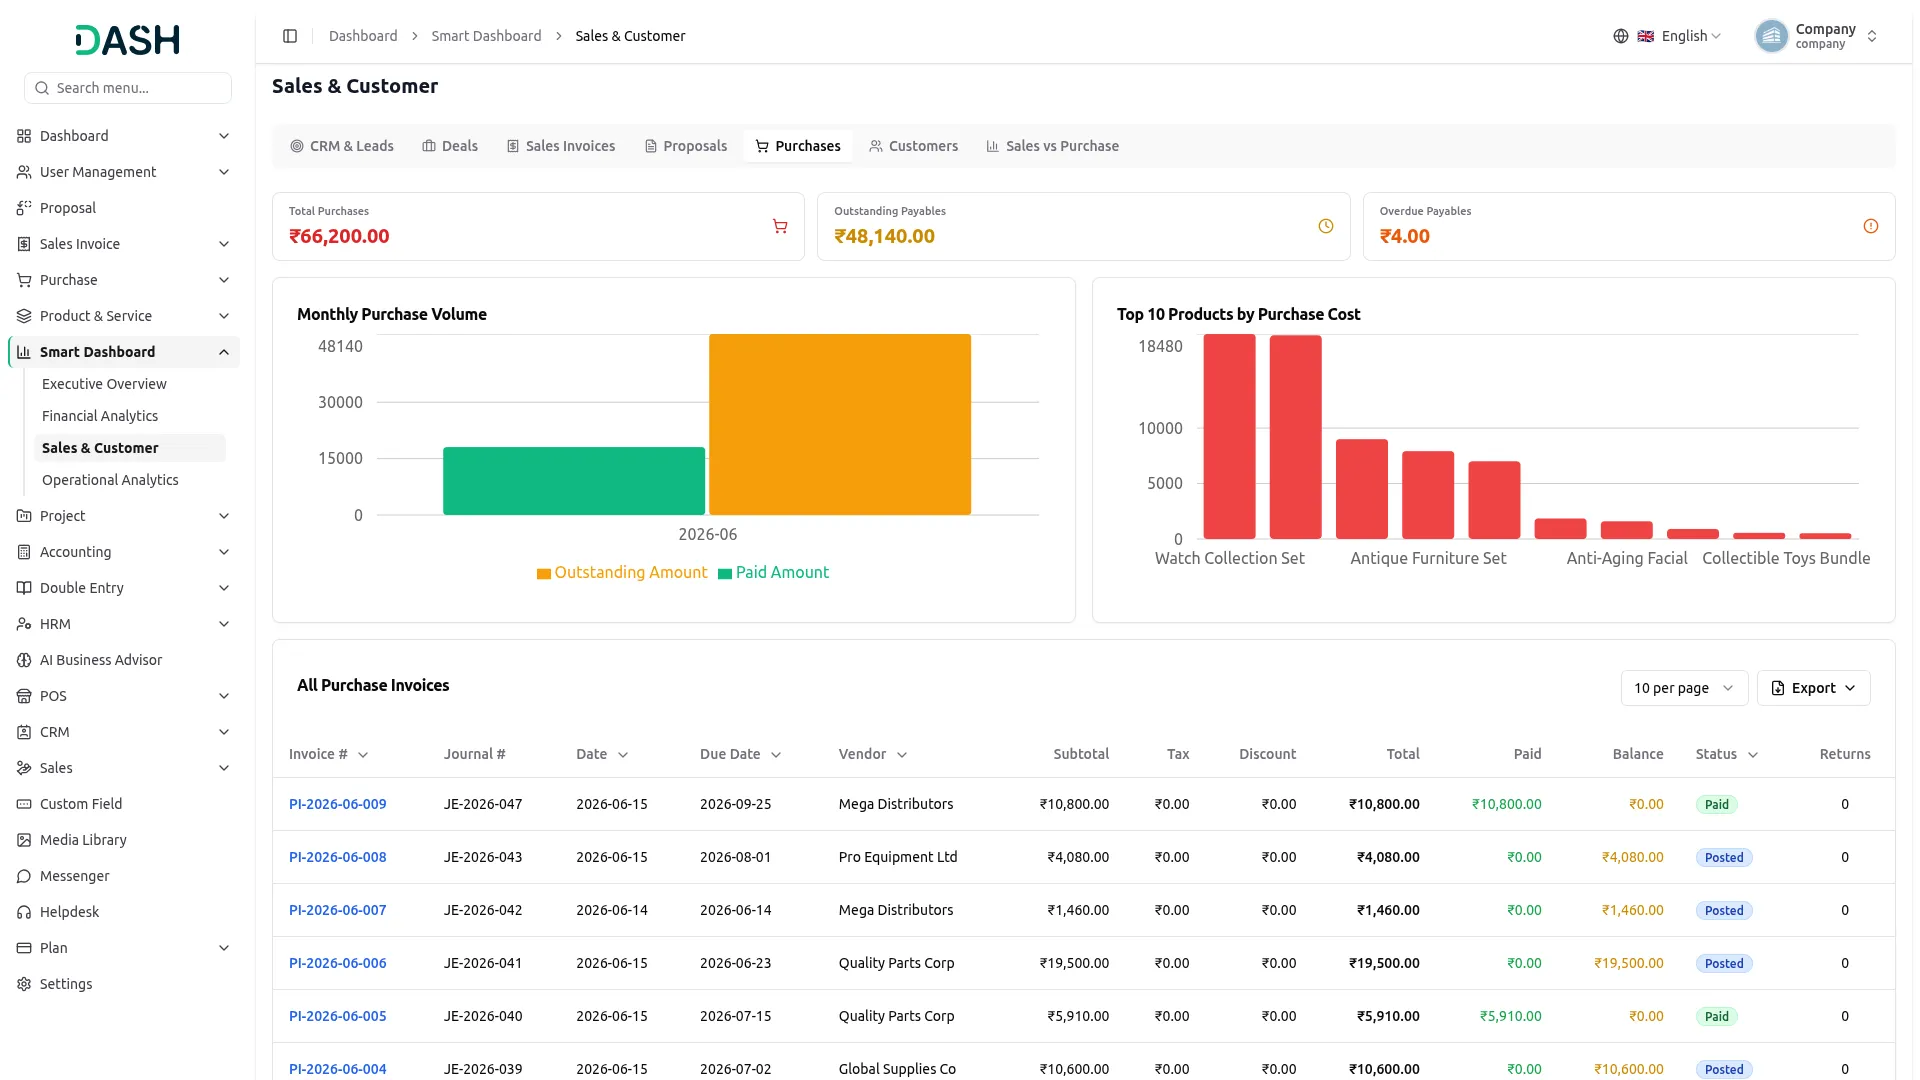Sort by Invoice # column header
1920x1080 pixels.
(x=328, y=754)
